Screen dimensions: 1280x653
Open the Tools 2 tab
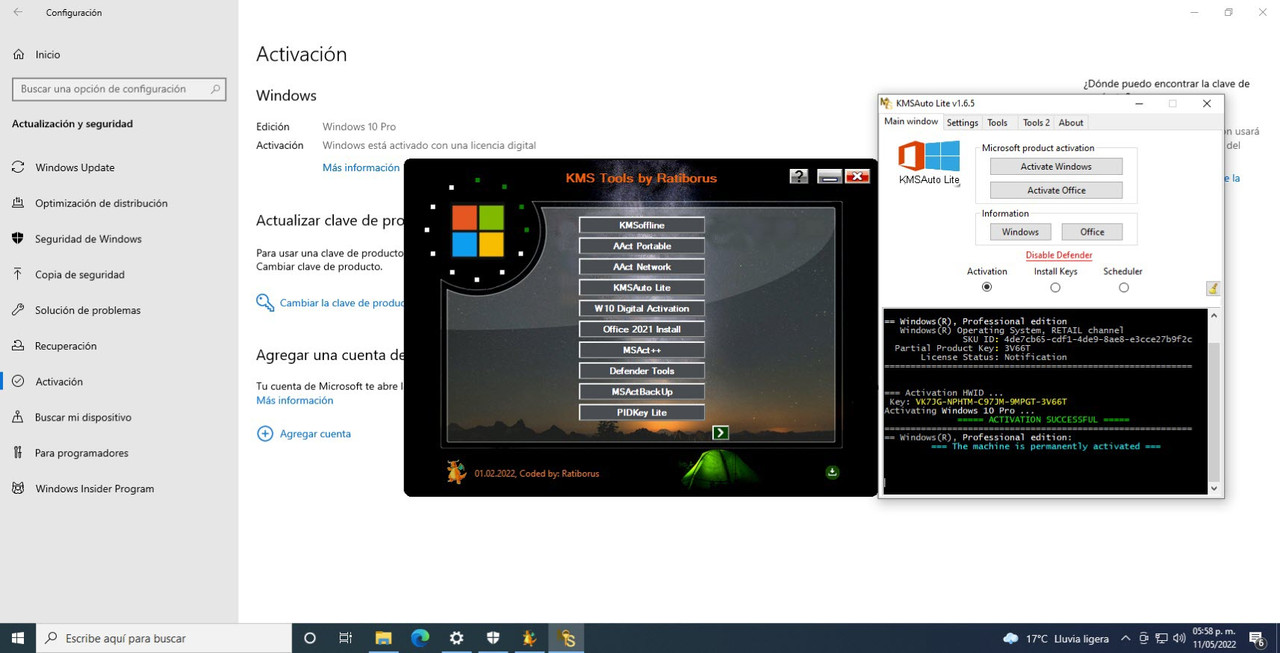(1036, 123)
